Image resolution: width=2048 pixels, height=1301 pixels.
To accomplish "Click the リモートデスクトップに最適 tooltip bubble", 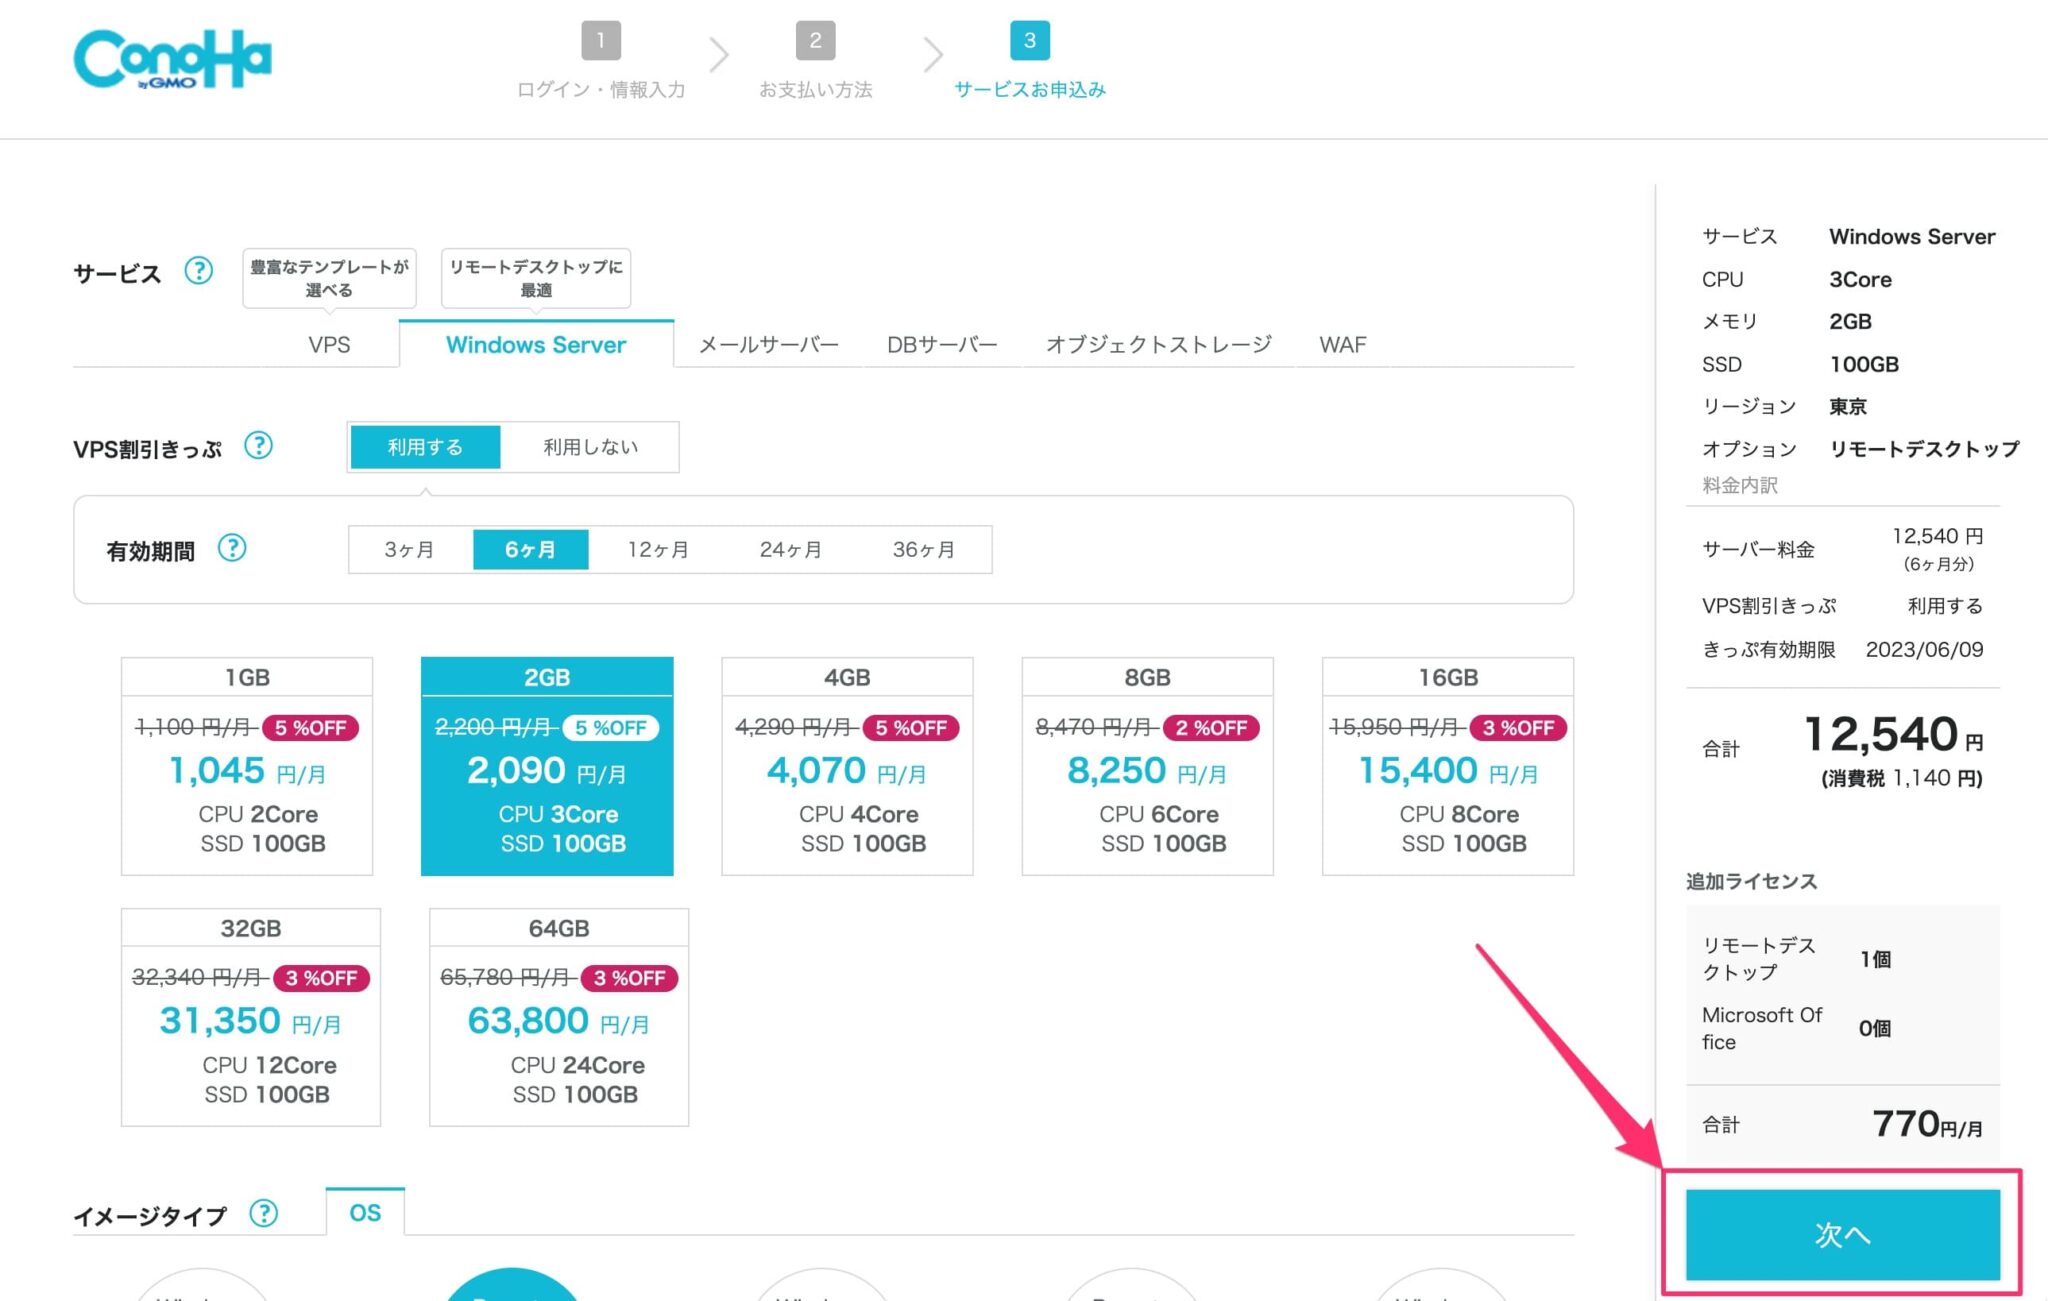I will pos(536,278).
